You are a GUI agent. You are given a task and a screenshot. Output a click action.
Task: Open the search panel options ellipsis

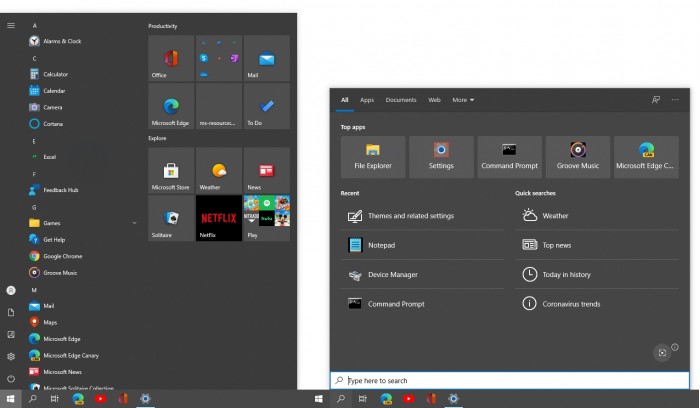pyautogui.click(x=675, y=100)
